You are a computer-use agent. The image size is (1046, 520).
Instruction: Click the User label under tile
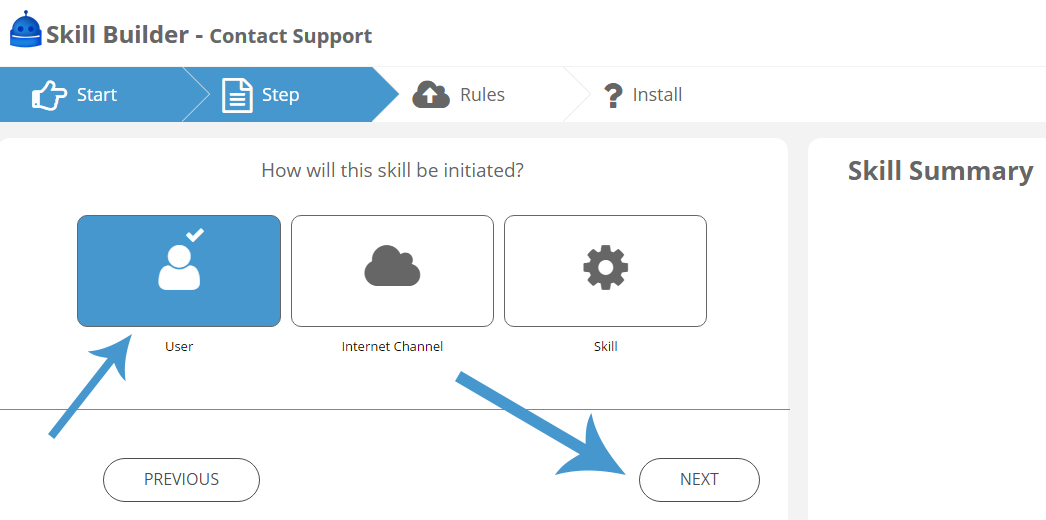click(179, 347)
